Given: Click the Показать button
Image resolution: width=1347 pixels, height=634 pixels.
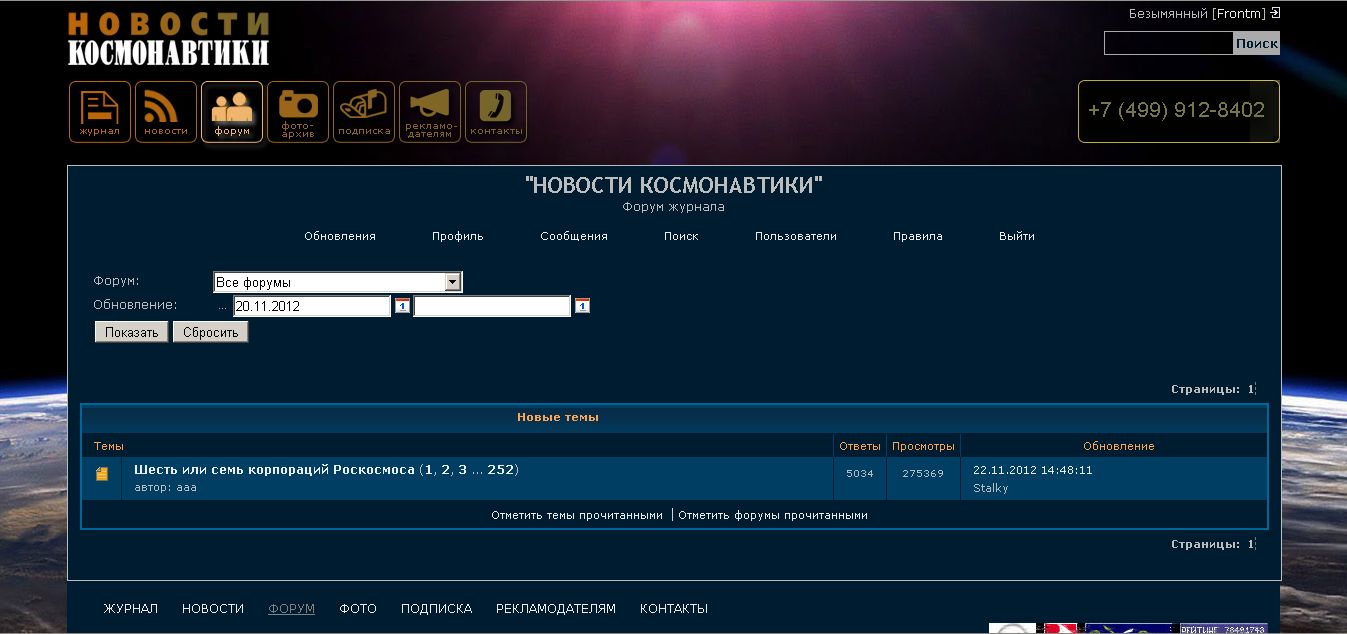Looking at the screenshot, I should pos(132,332).
